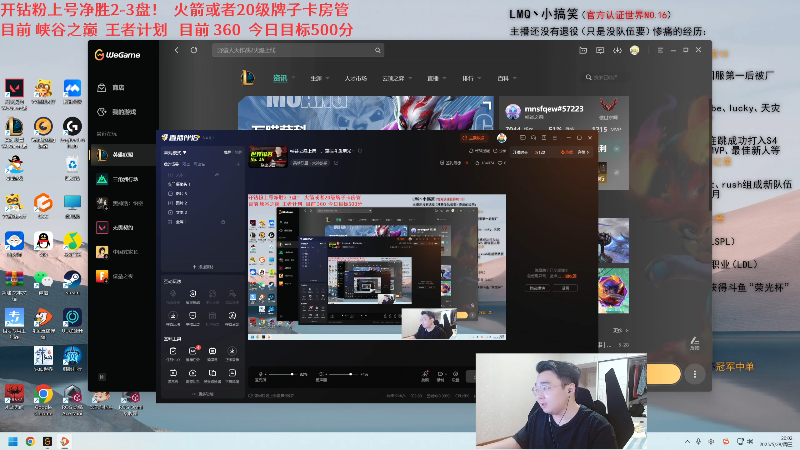Image resolution: width=800 pixels, height=450 pixels.
Task: Expand the 资讯 tab dropdown arrow
Action: pos(293,78)
